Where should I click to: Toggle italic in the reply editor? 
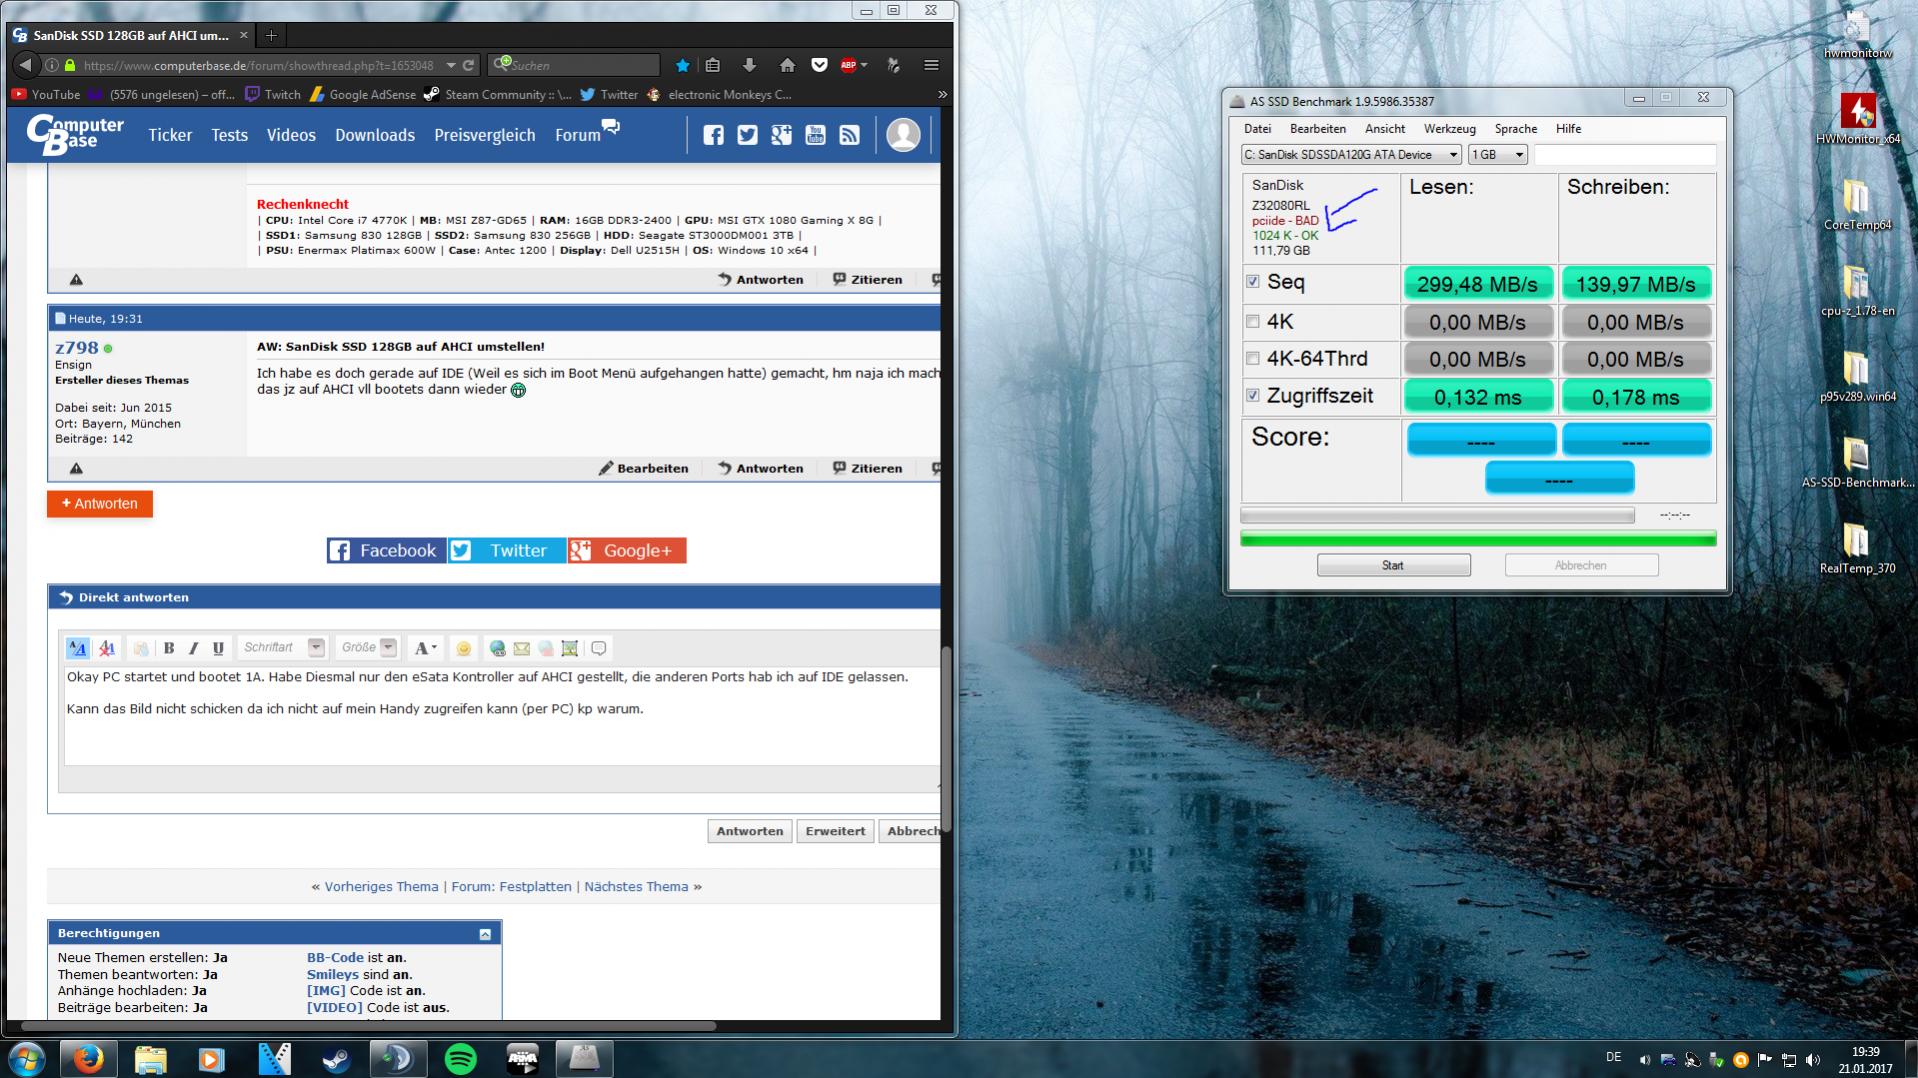coord(193,648)
